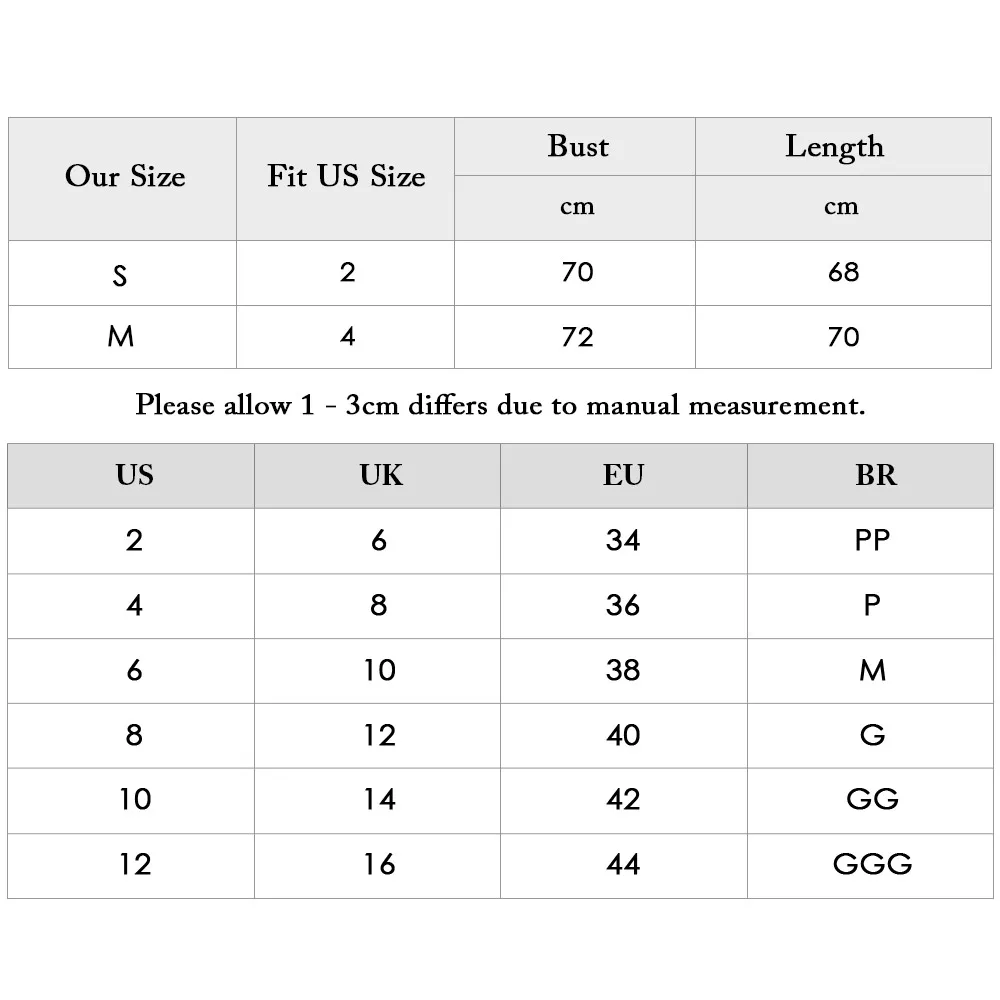Select the 'PP' Brazilian size cell
1000x1000 pixels.
tap(871, 541)
